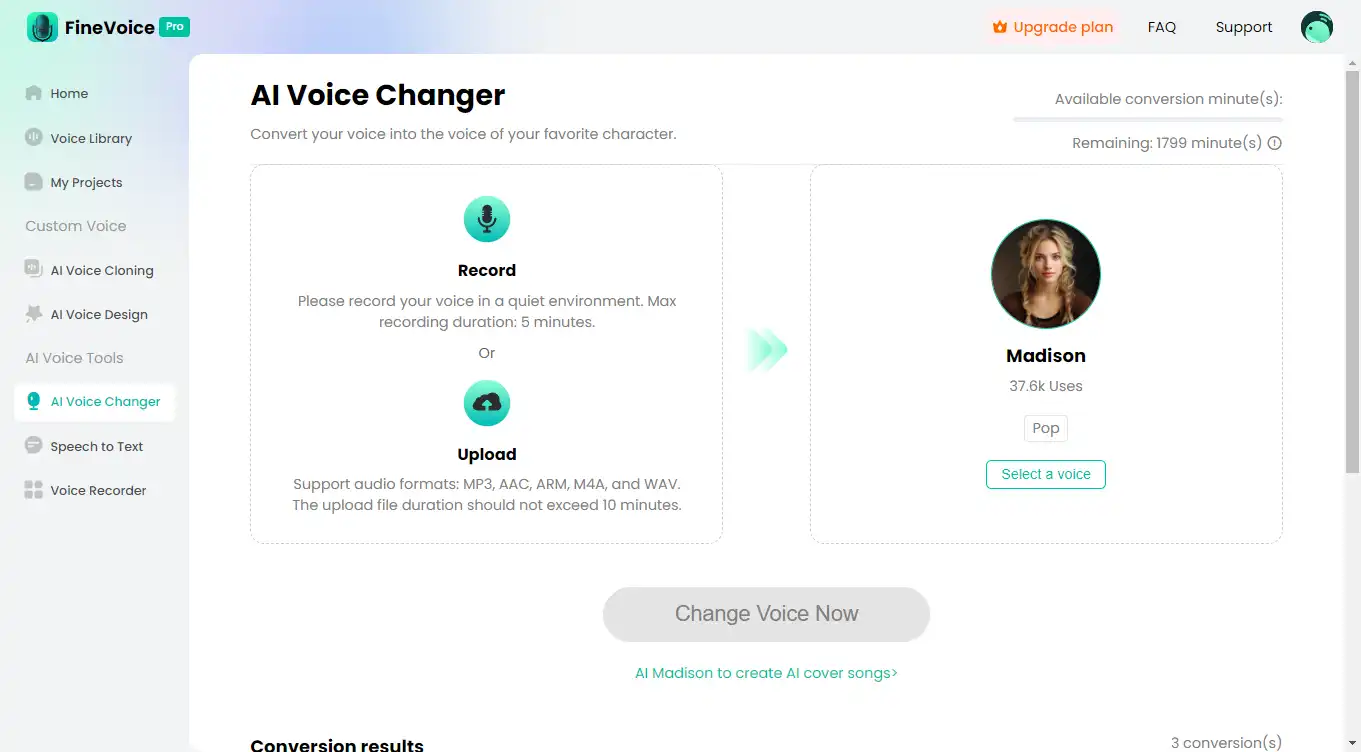
Task: Click the Select a voice button
Action: click(1046, 474)
